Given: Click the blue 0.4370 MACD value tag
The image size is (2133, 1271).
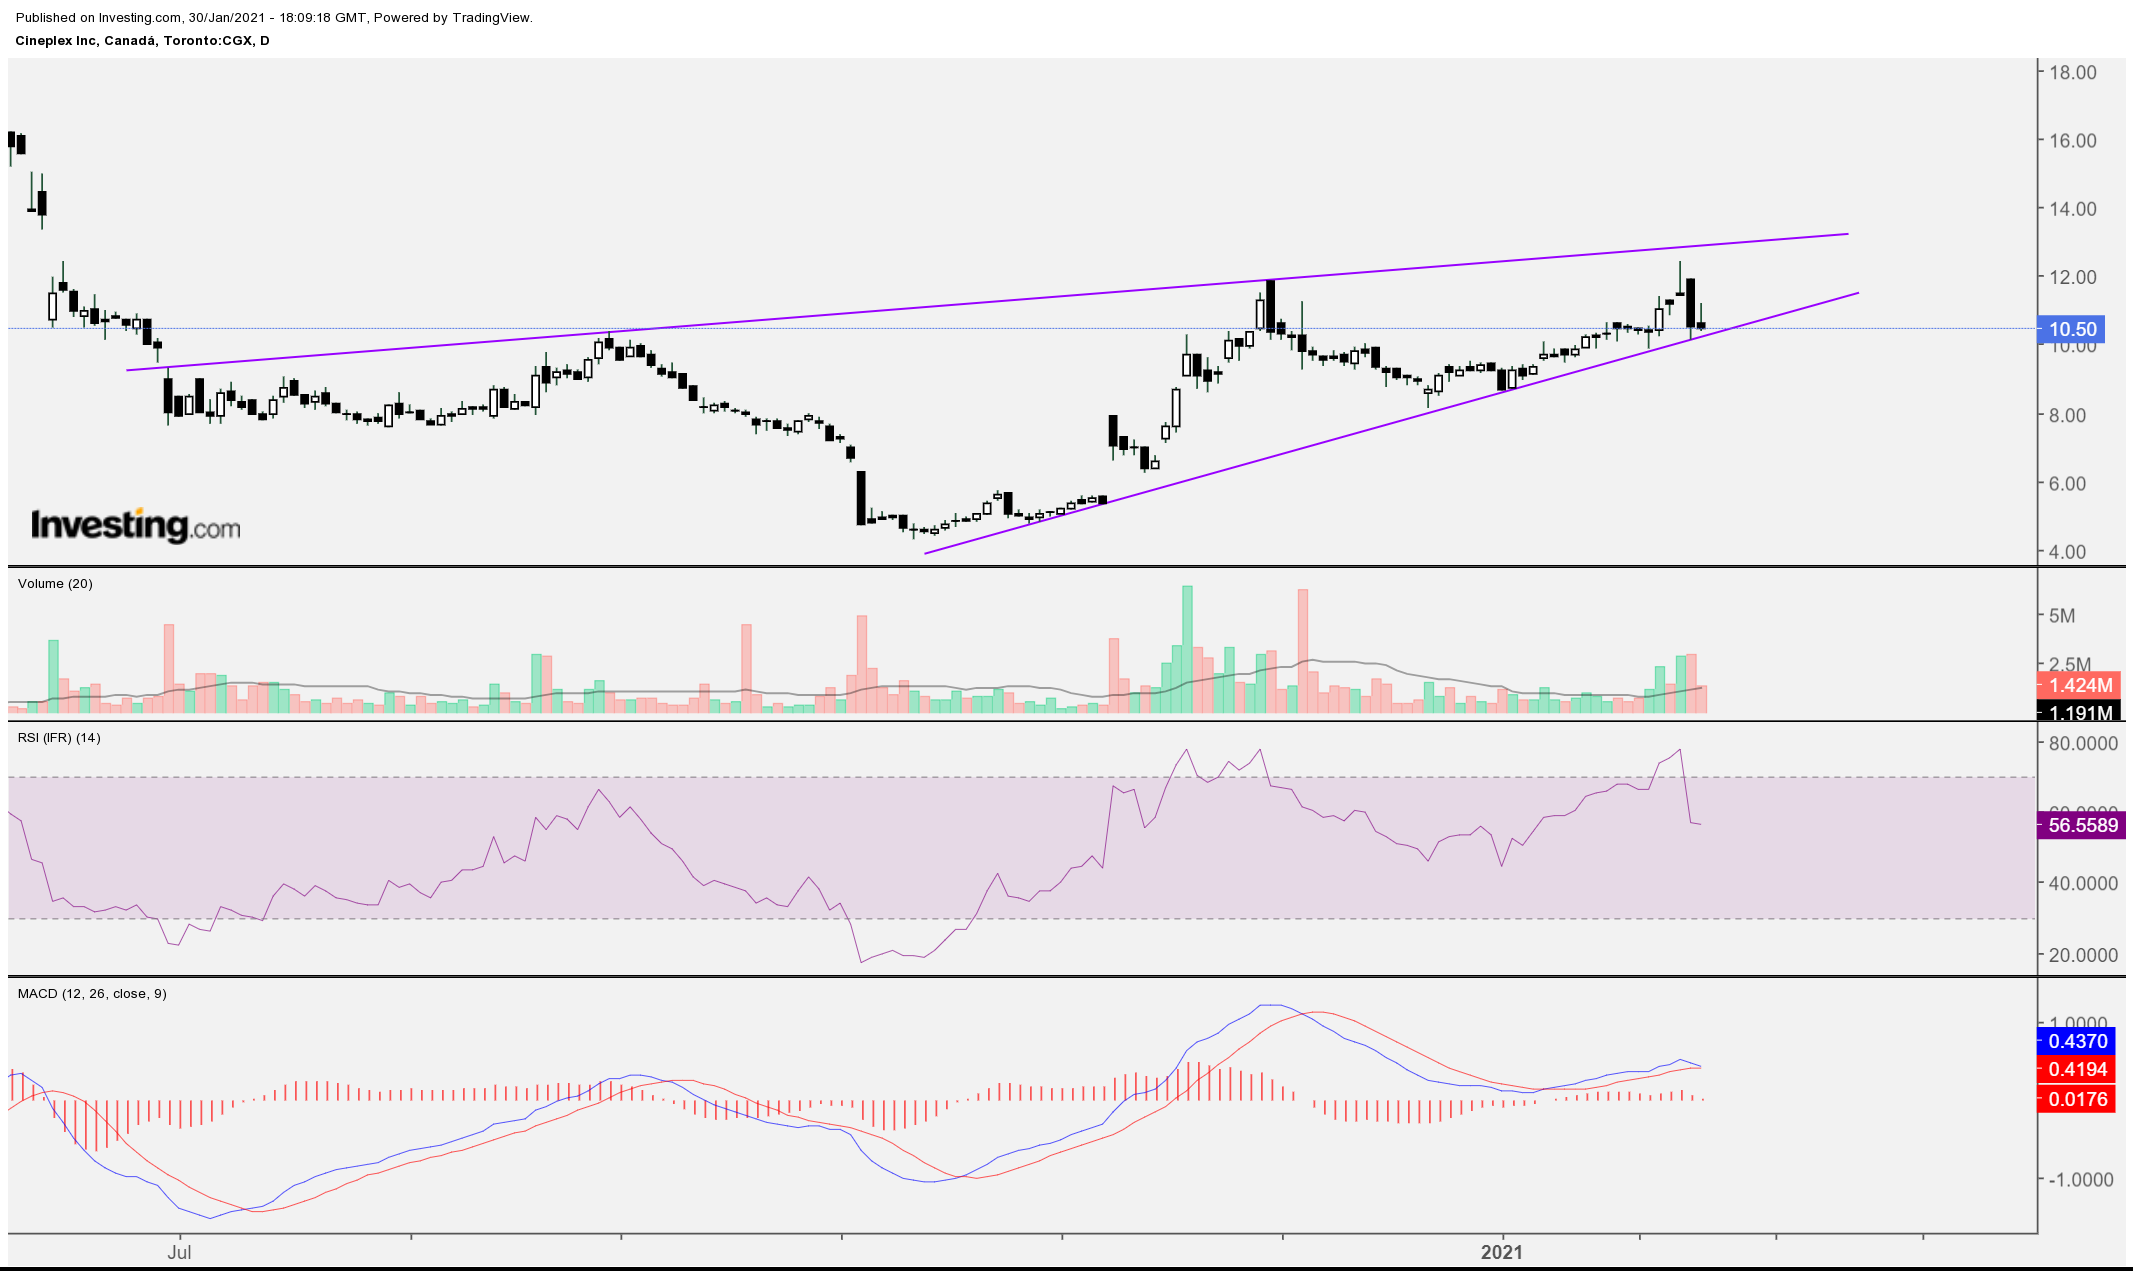Looking at the screenshot, I should 2076,1041.
